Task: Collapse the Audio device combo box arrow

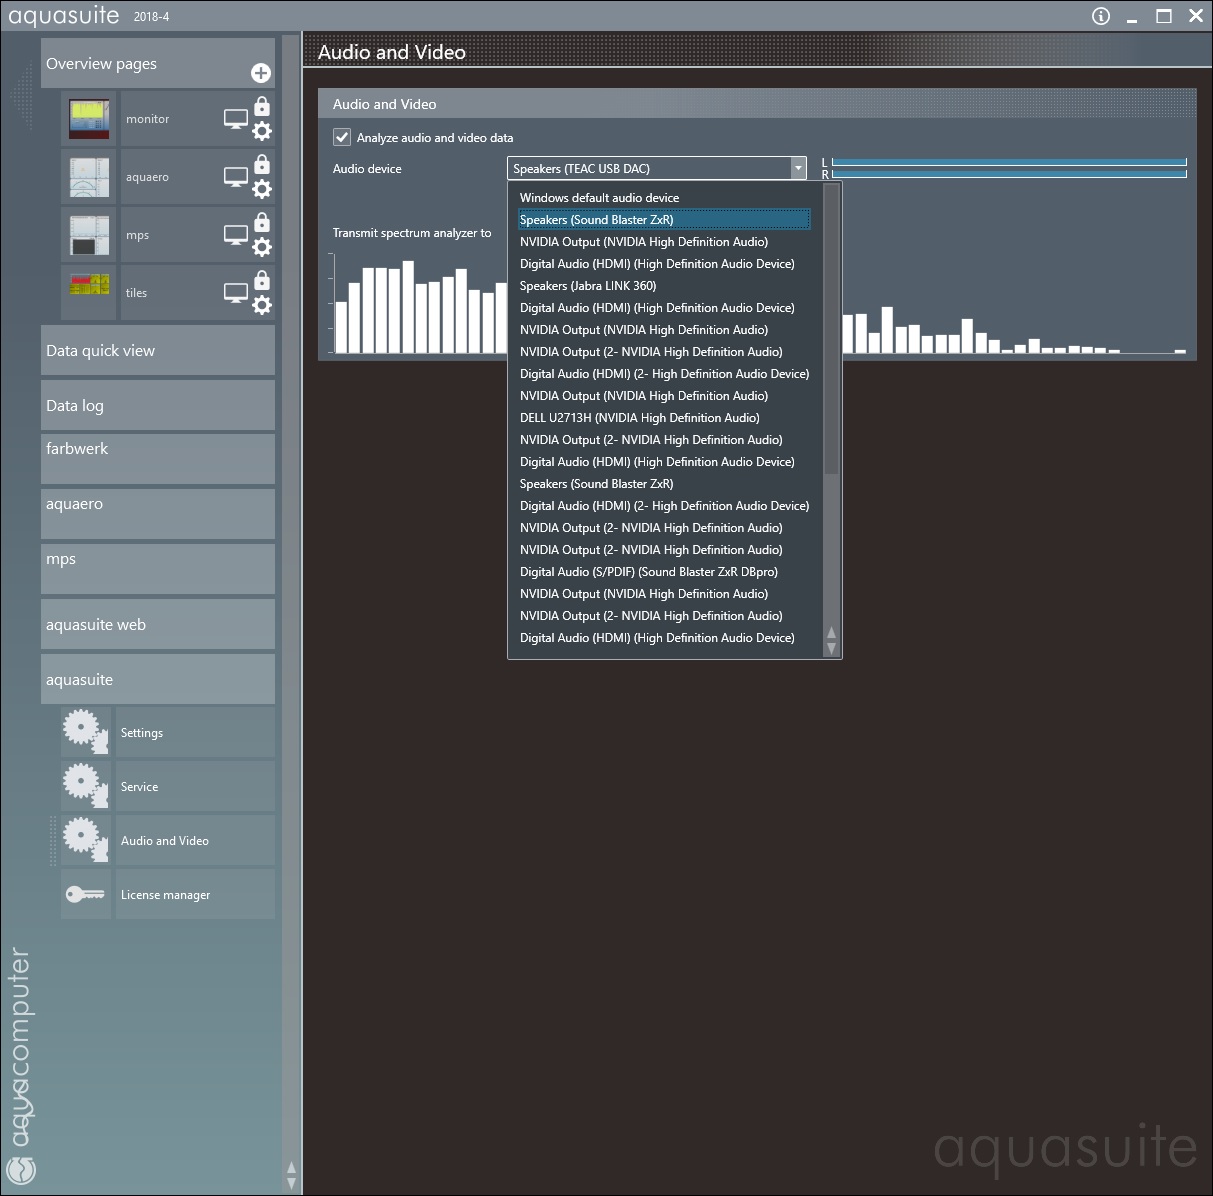Action: [798, 168]
